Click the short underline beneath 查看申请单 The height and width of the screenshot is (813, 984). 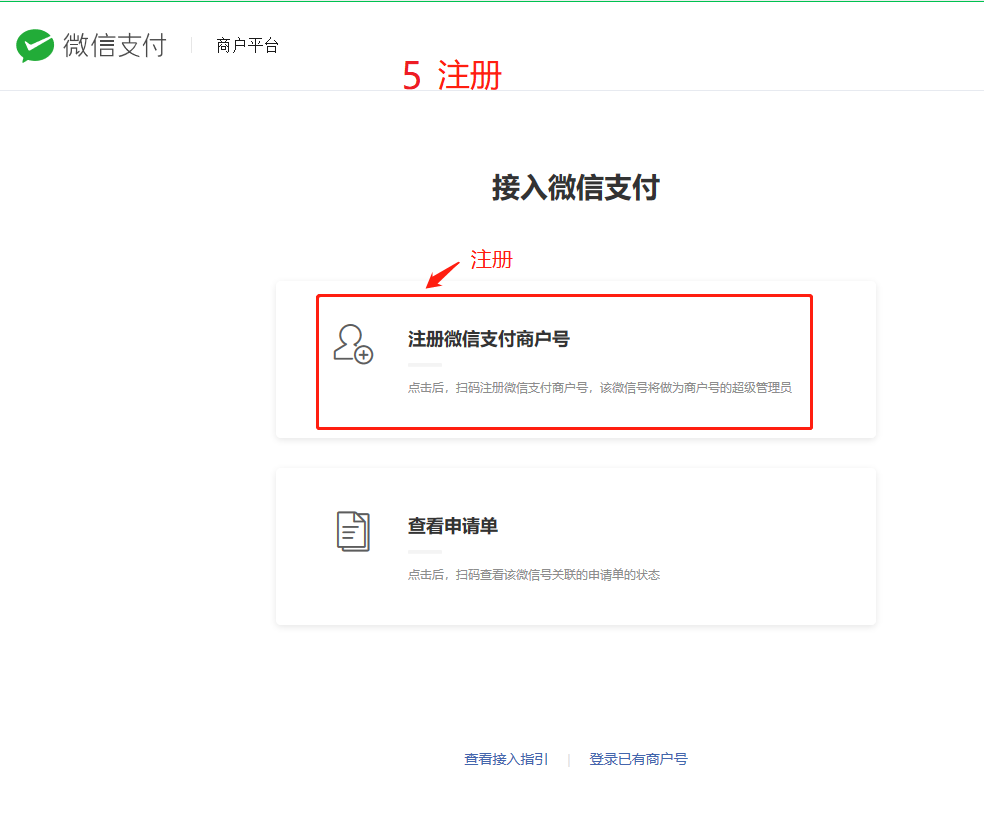coord(424,552)
